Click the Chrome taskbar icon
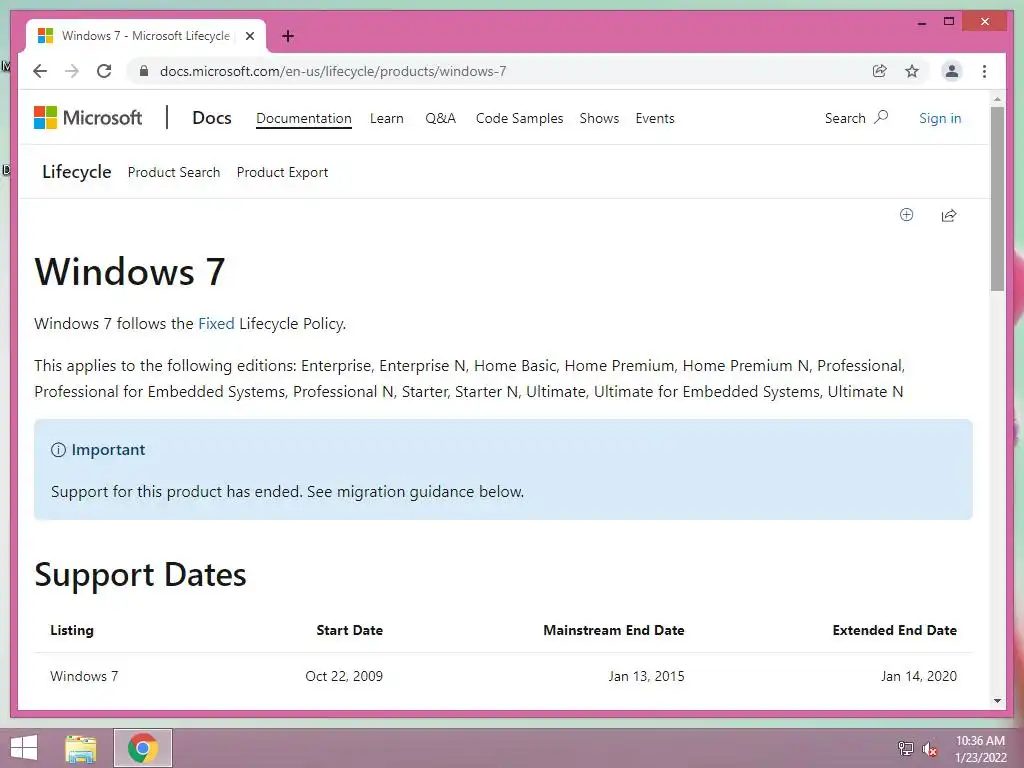Image resolution: width=1024 pixels, height=768 pixels. click(143, 748)
